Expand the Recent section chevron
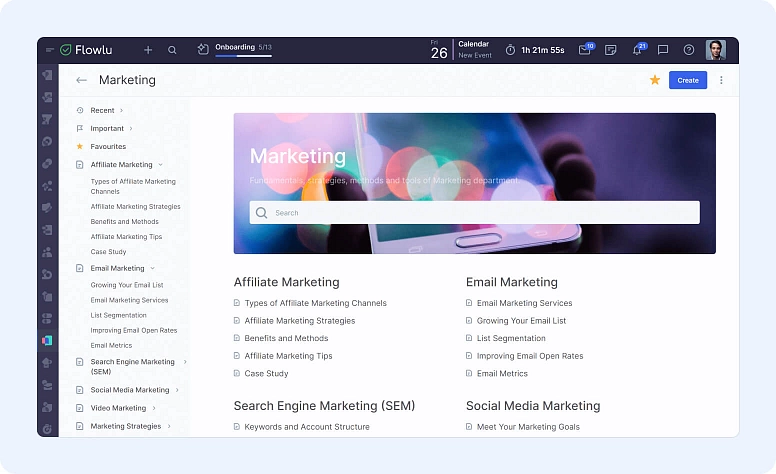Image resolution: width=776 pixels, height=474 pixels. click(x=121, y=110)
